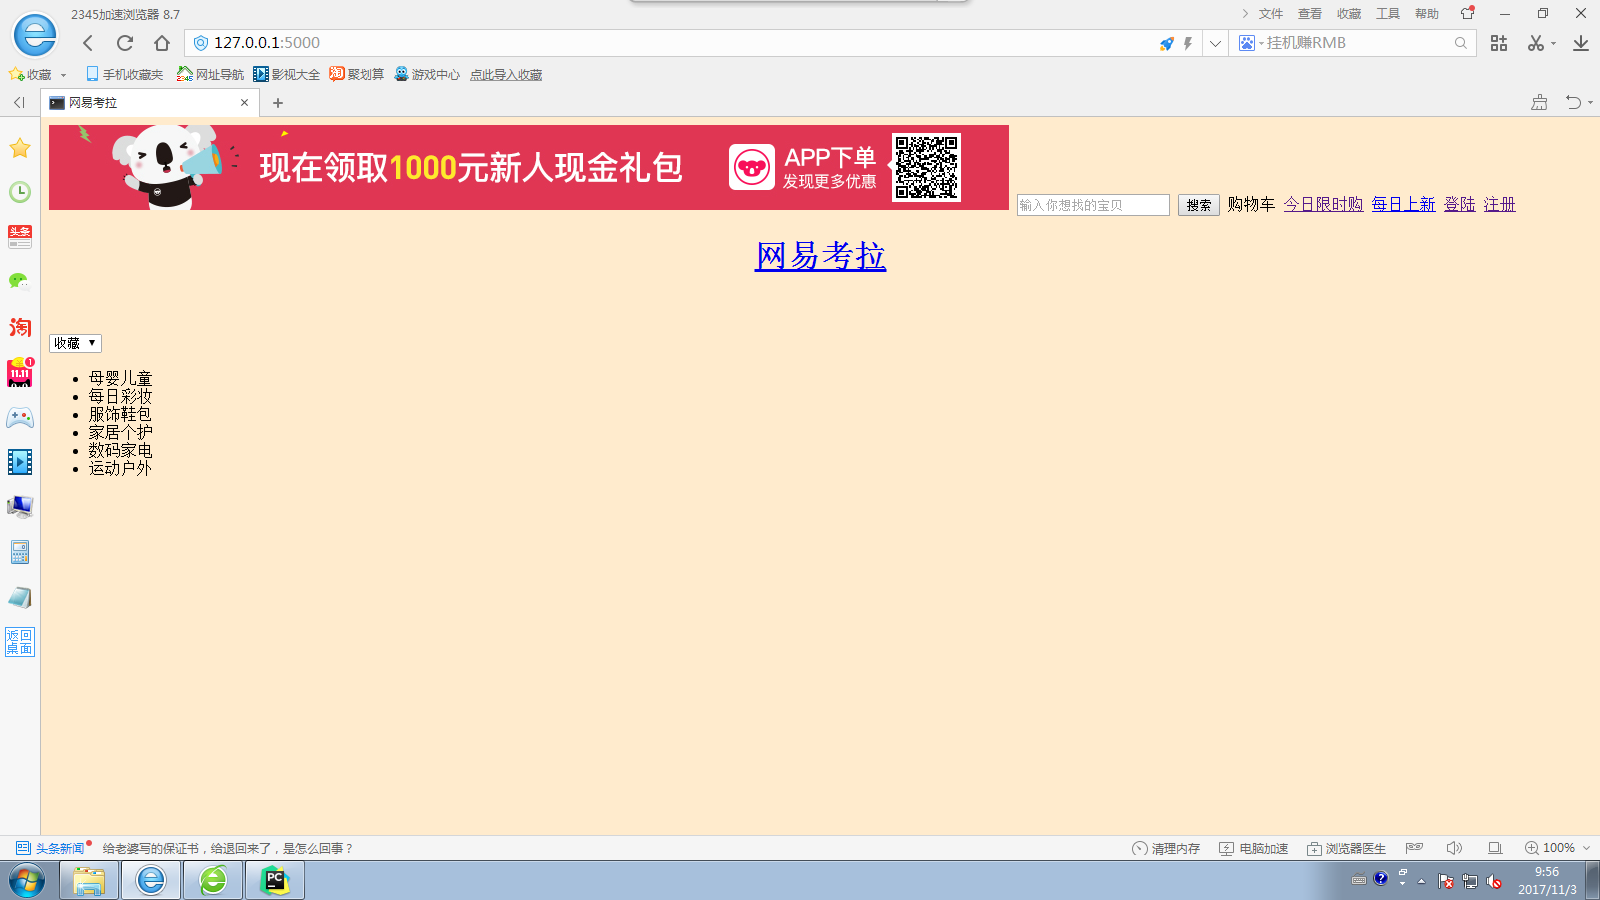Open sidebar game controller icon
The image size is (1600, 900).
pos(20,417)
